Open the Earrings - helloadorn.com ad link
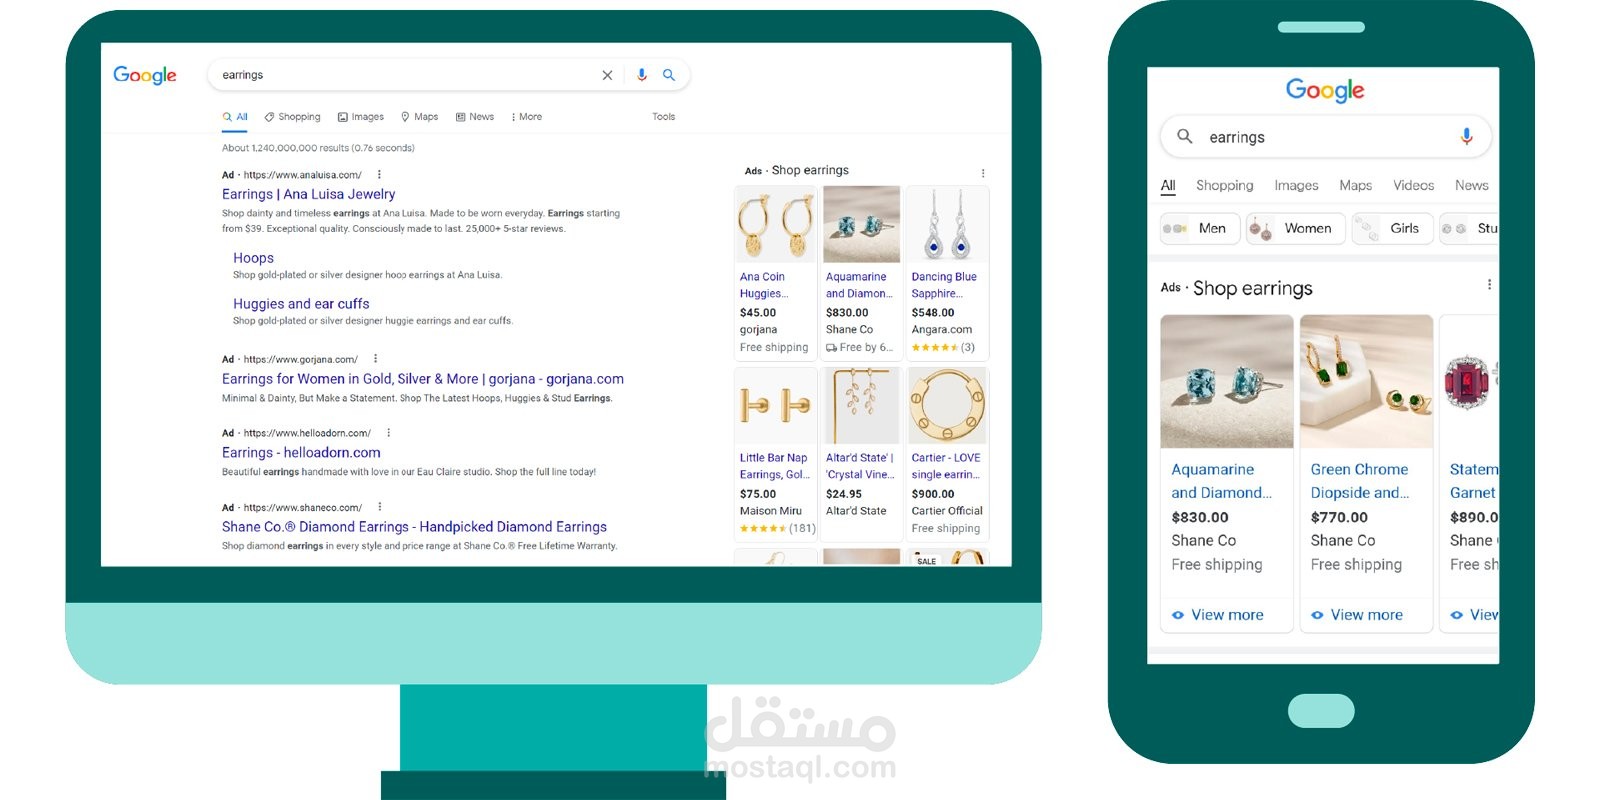This screenshot has width=1600, height=800. (x=301, y=453)
